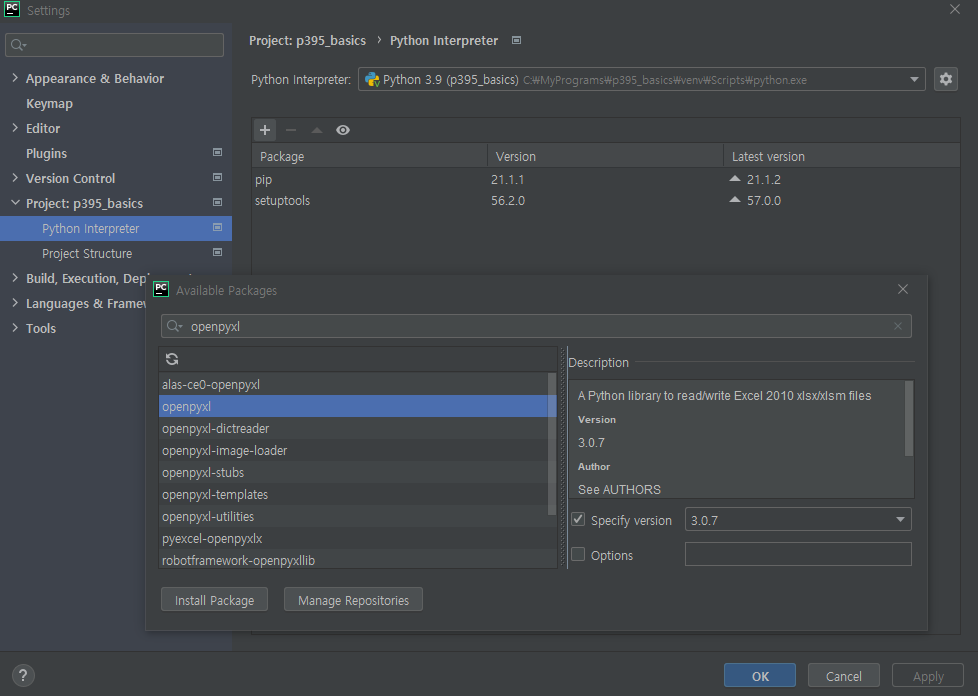Click the Cancel button
978x696 pixels.
(843, 675)
